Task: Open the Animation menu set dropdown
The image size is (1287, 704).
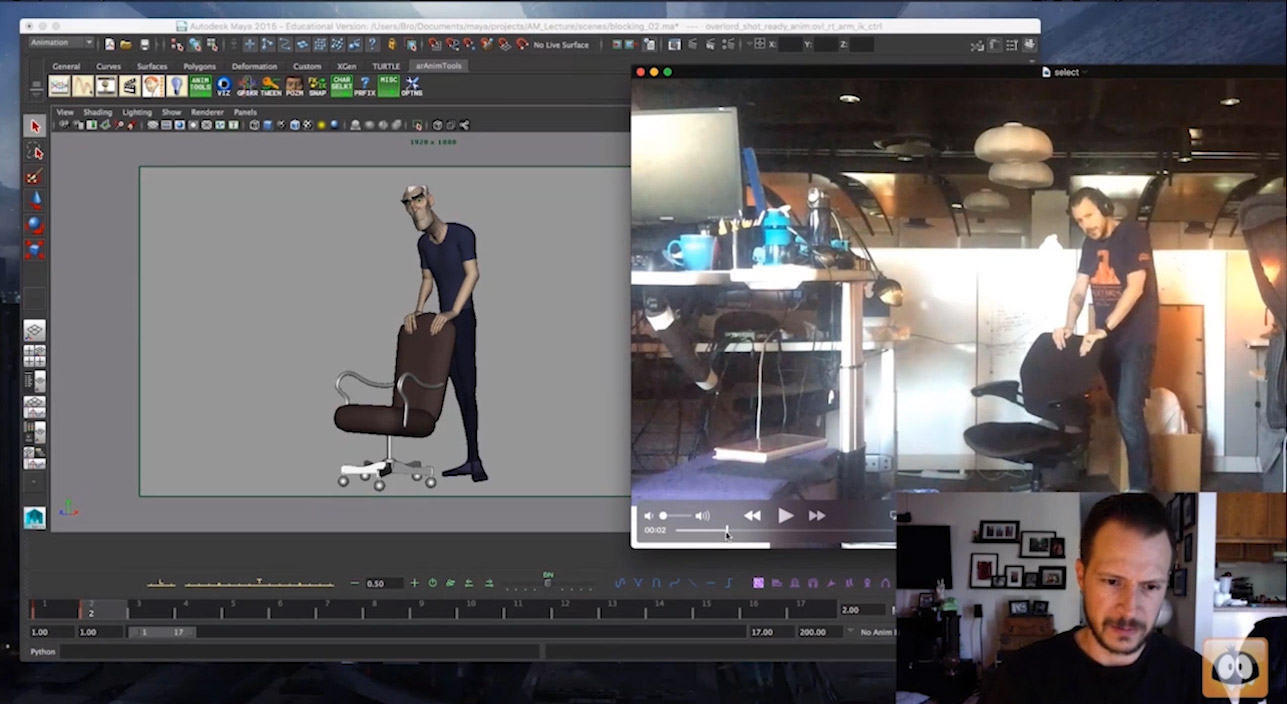Action: tap(61, 43)
